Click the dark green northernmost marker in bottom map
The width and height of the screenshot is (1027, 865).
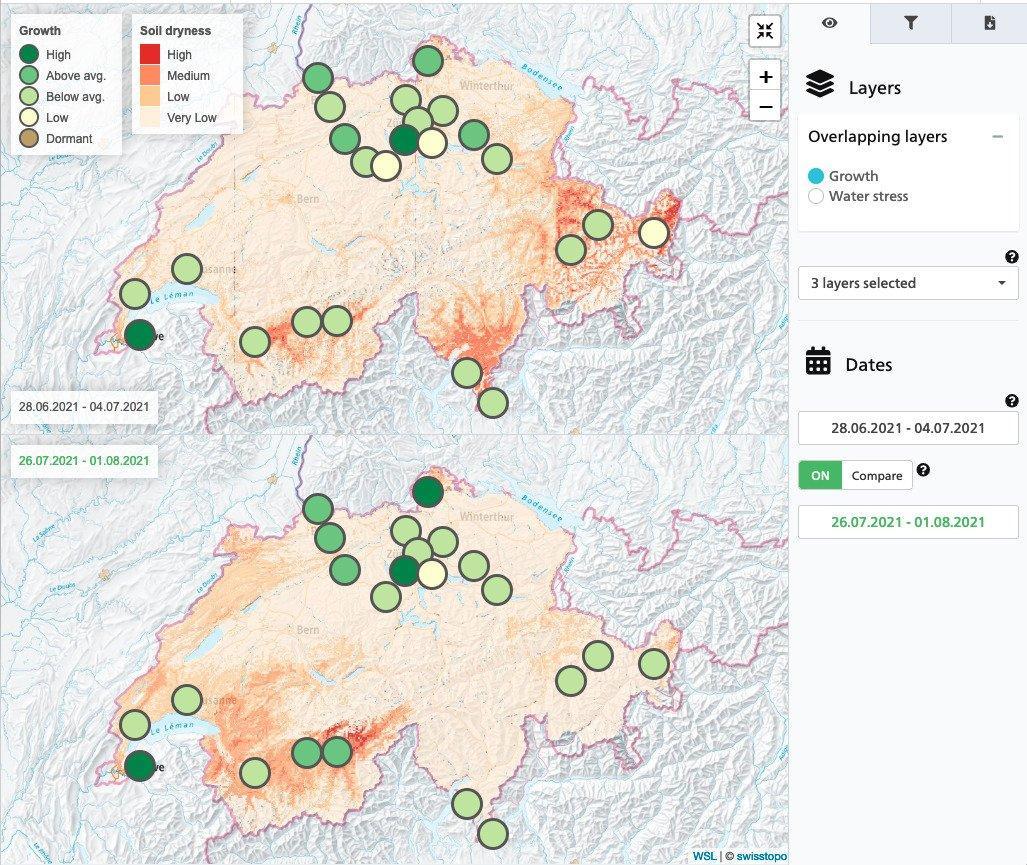click(x=428, y=492)
